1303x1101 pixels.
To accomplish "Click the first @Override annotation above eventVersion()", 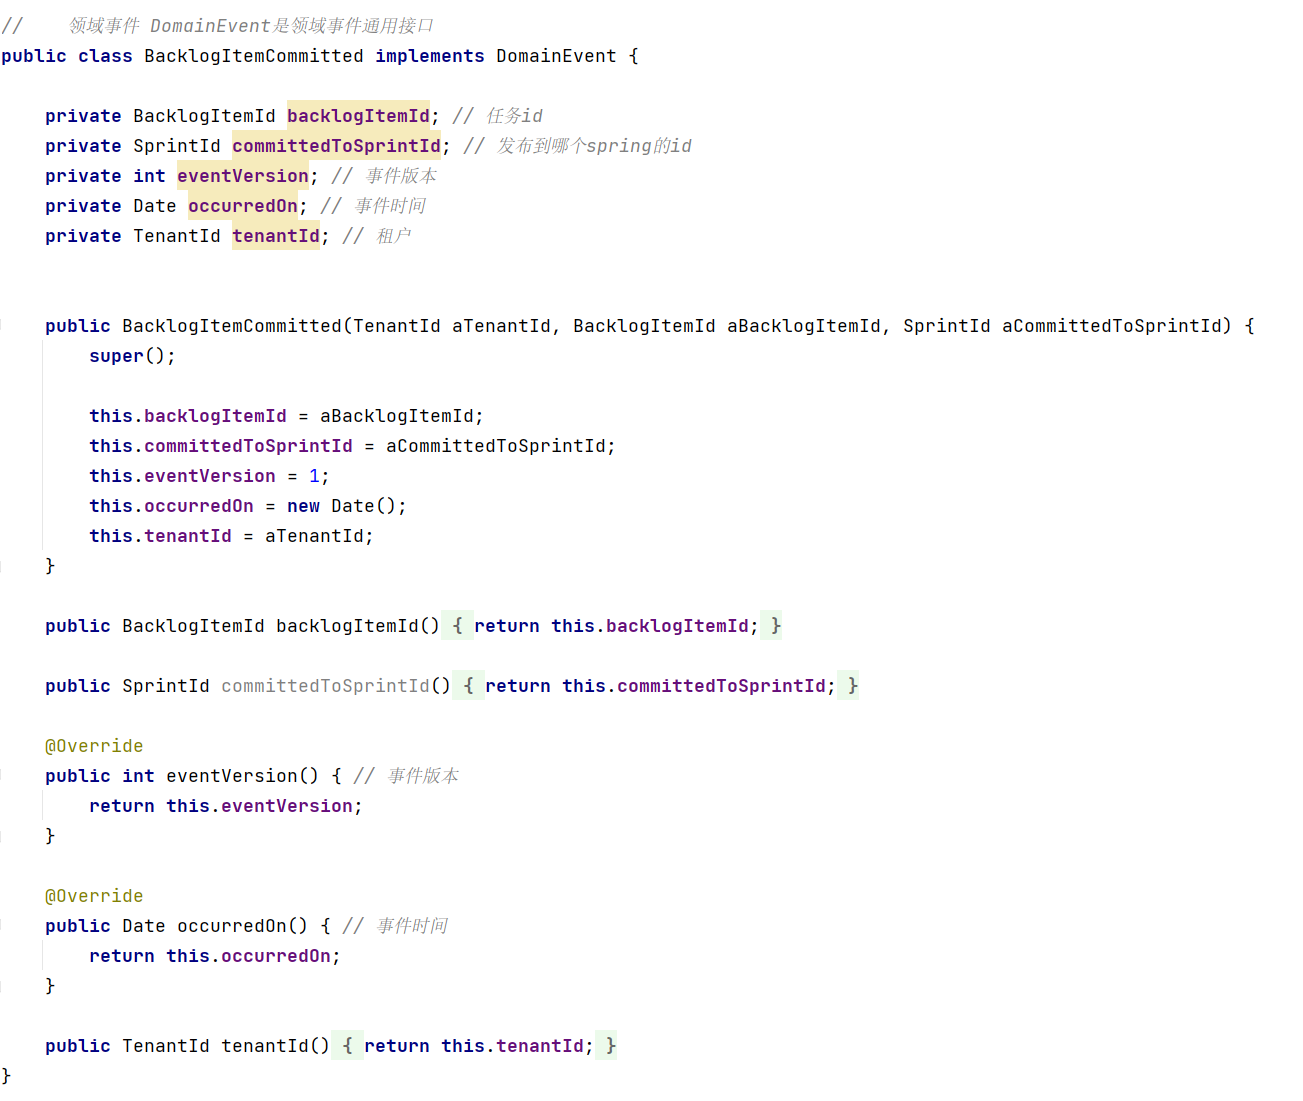I will (x=94, y=746).
